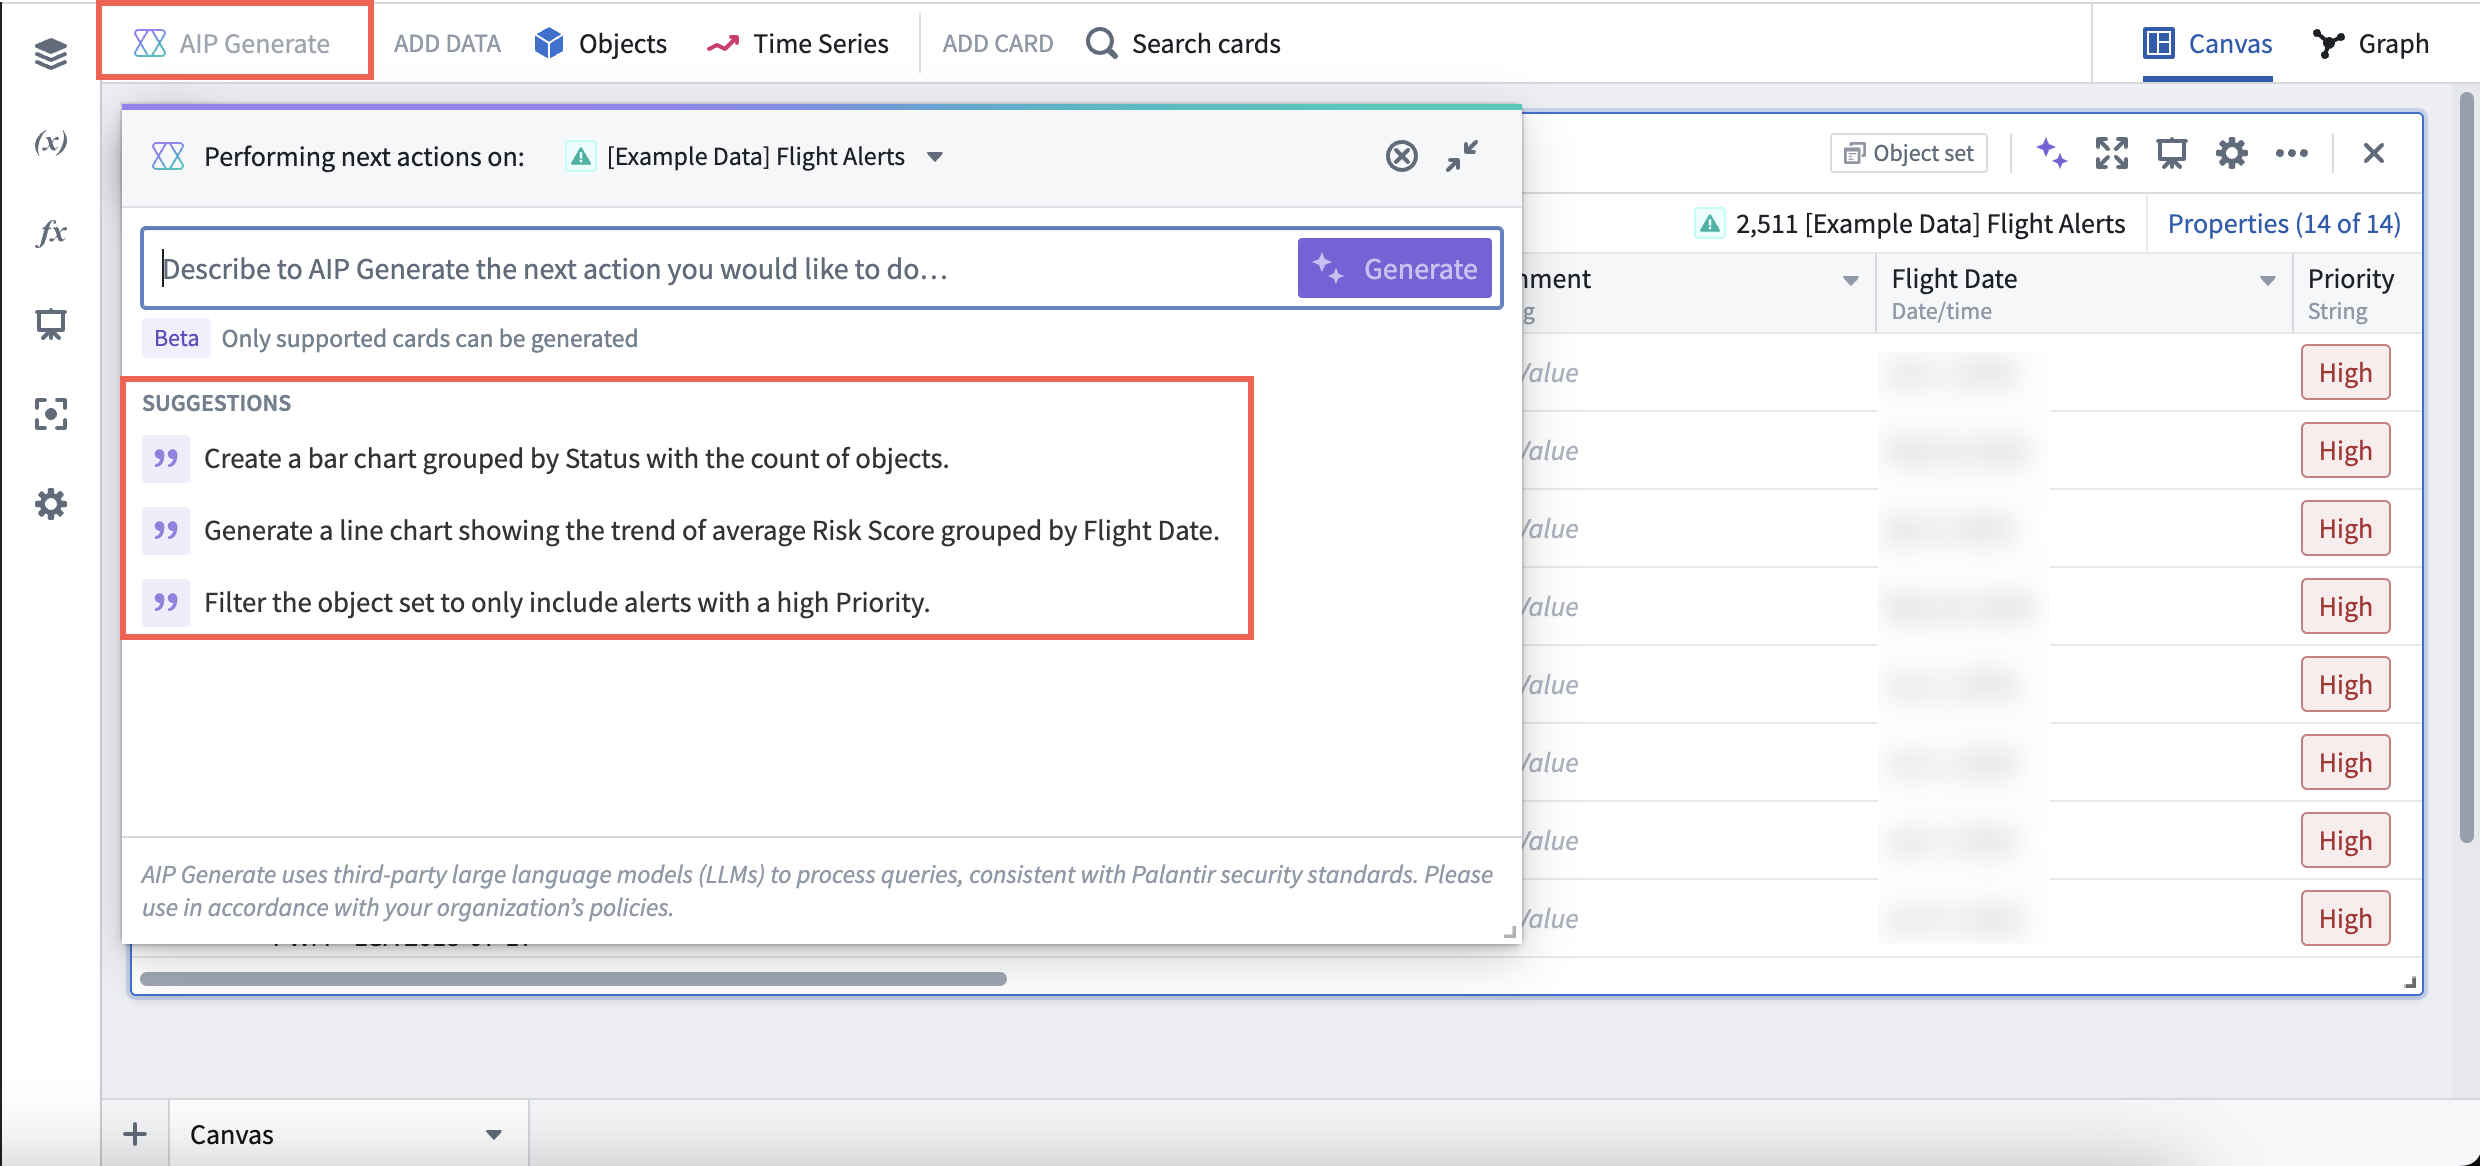
Task: Collapse the AIP Generate panel with arrows icon
Action: [1462, 156]
